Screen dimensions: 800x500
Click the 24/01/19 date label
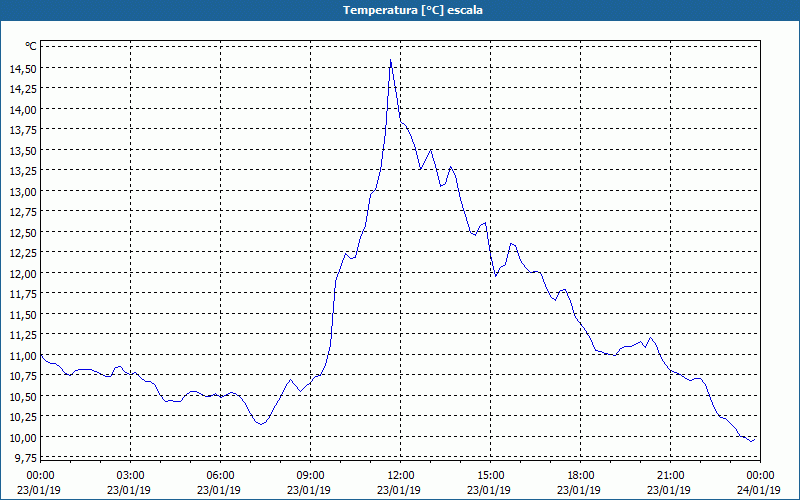(x=759, y=490)
